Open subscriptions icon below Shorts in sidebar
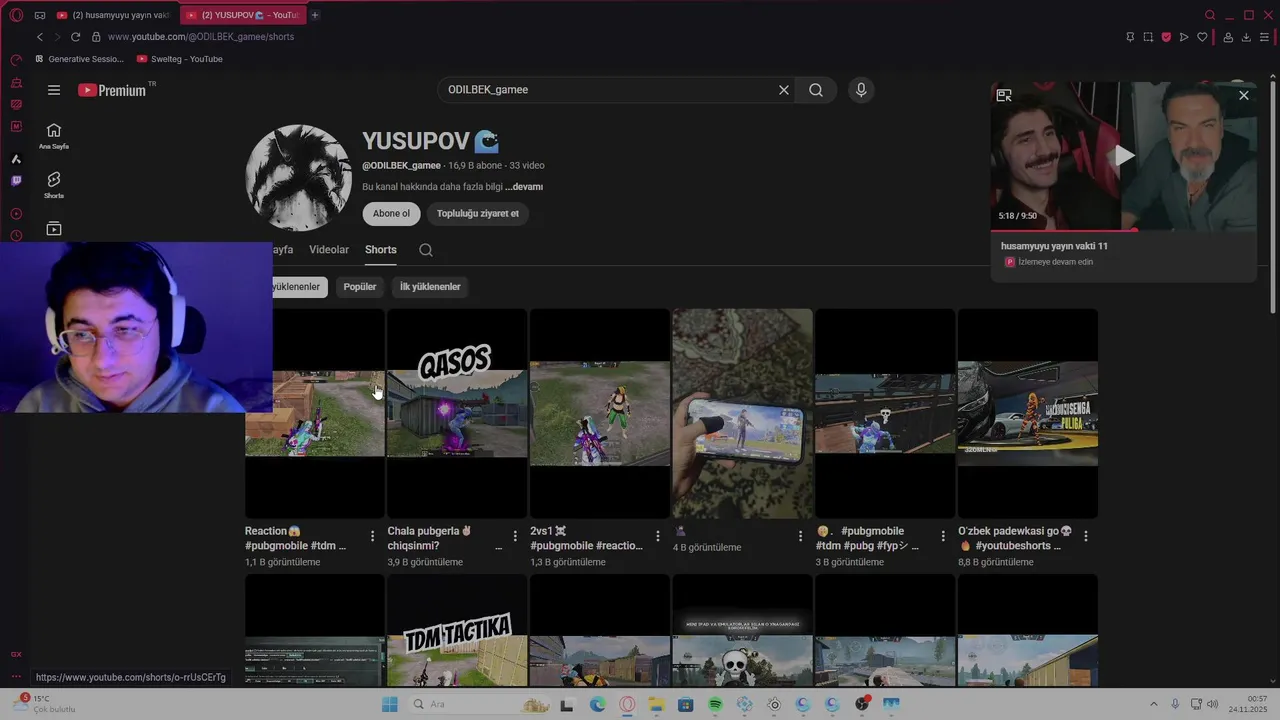The width and height of the screenshot is (1280, 720). pos(54,229)
